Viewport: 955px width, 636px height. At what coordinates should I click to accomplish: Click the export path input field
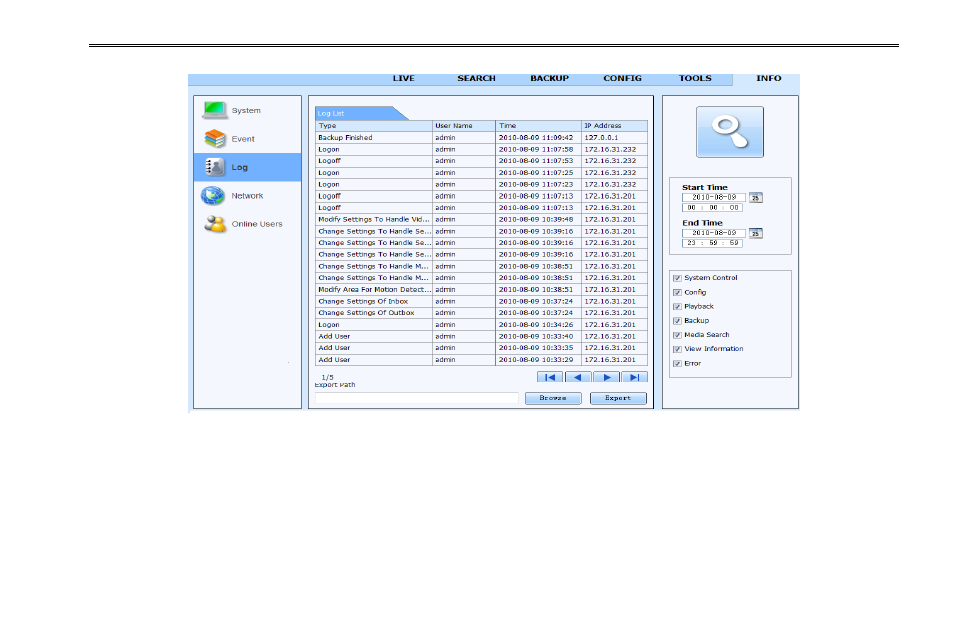click(x=417, y=398)
